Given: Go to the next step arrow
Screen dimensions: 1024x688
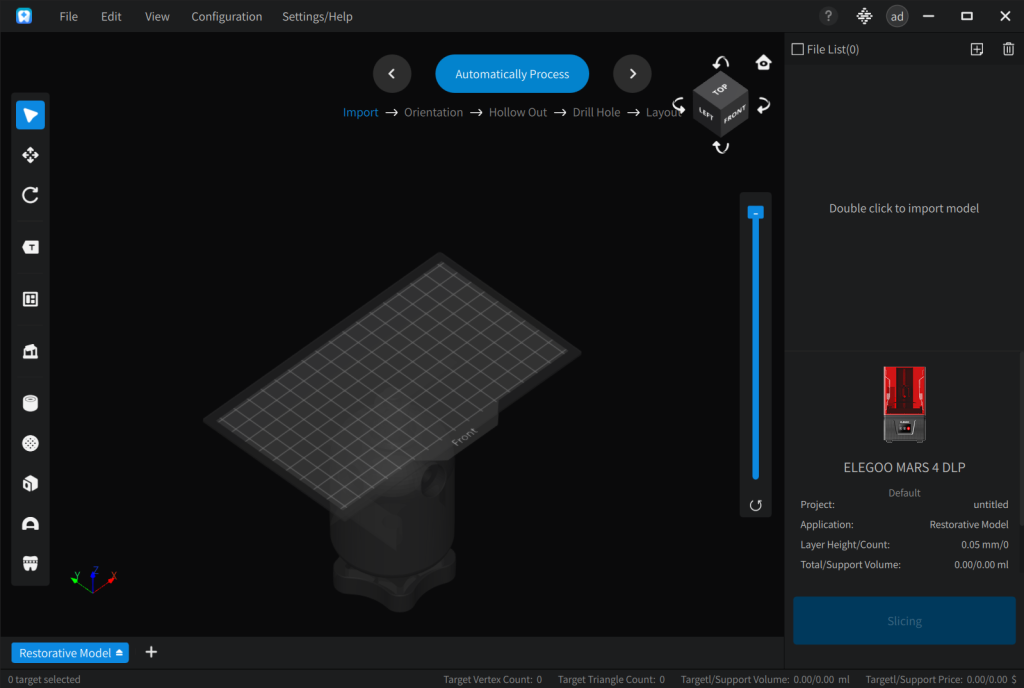Looking at the screenshot, I should coord(632,74).
